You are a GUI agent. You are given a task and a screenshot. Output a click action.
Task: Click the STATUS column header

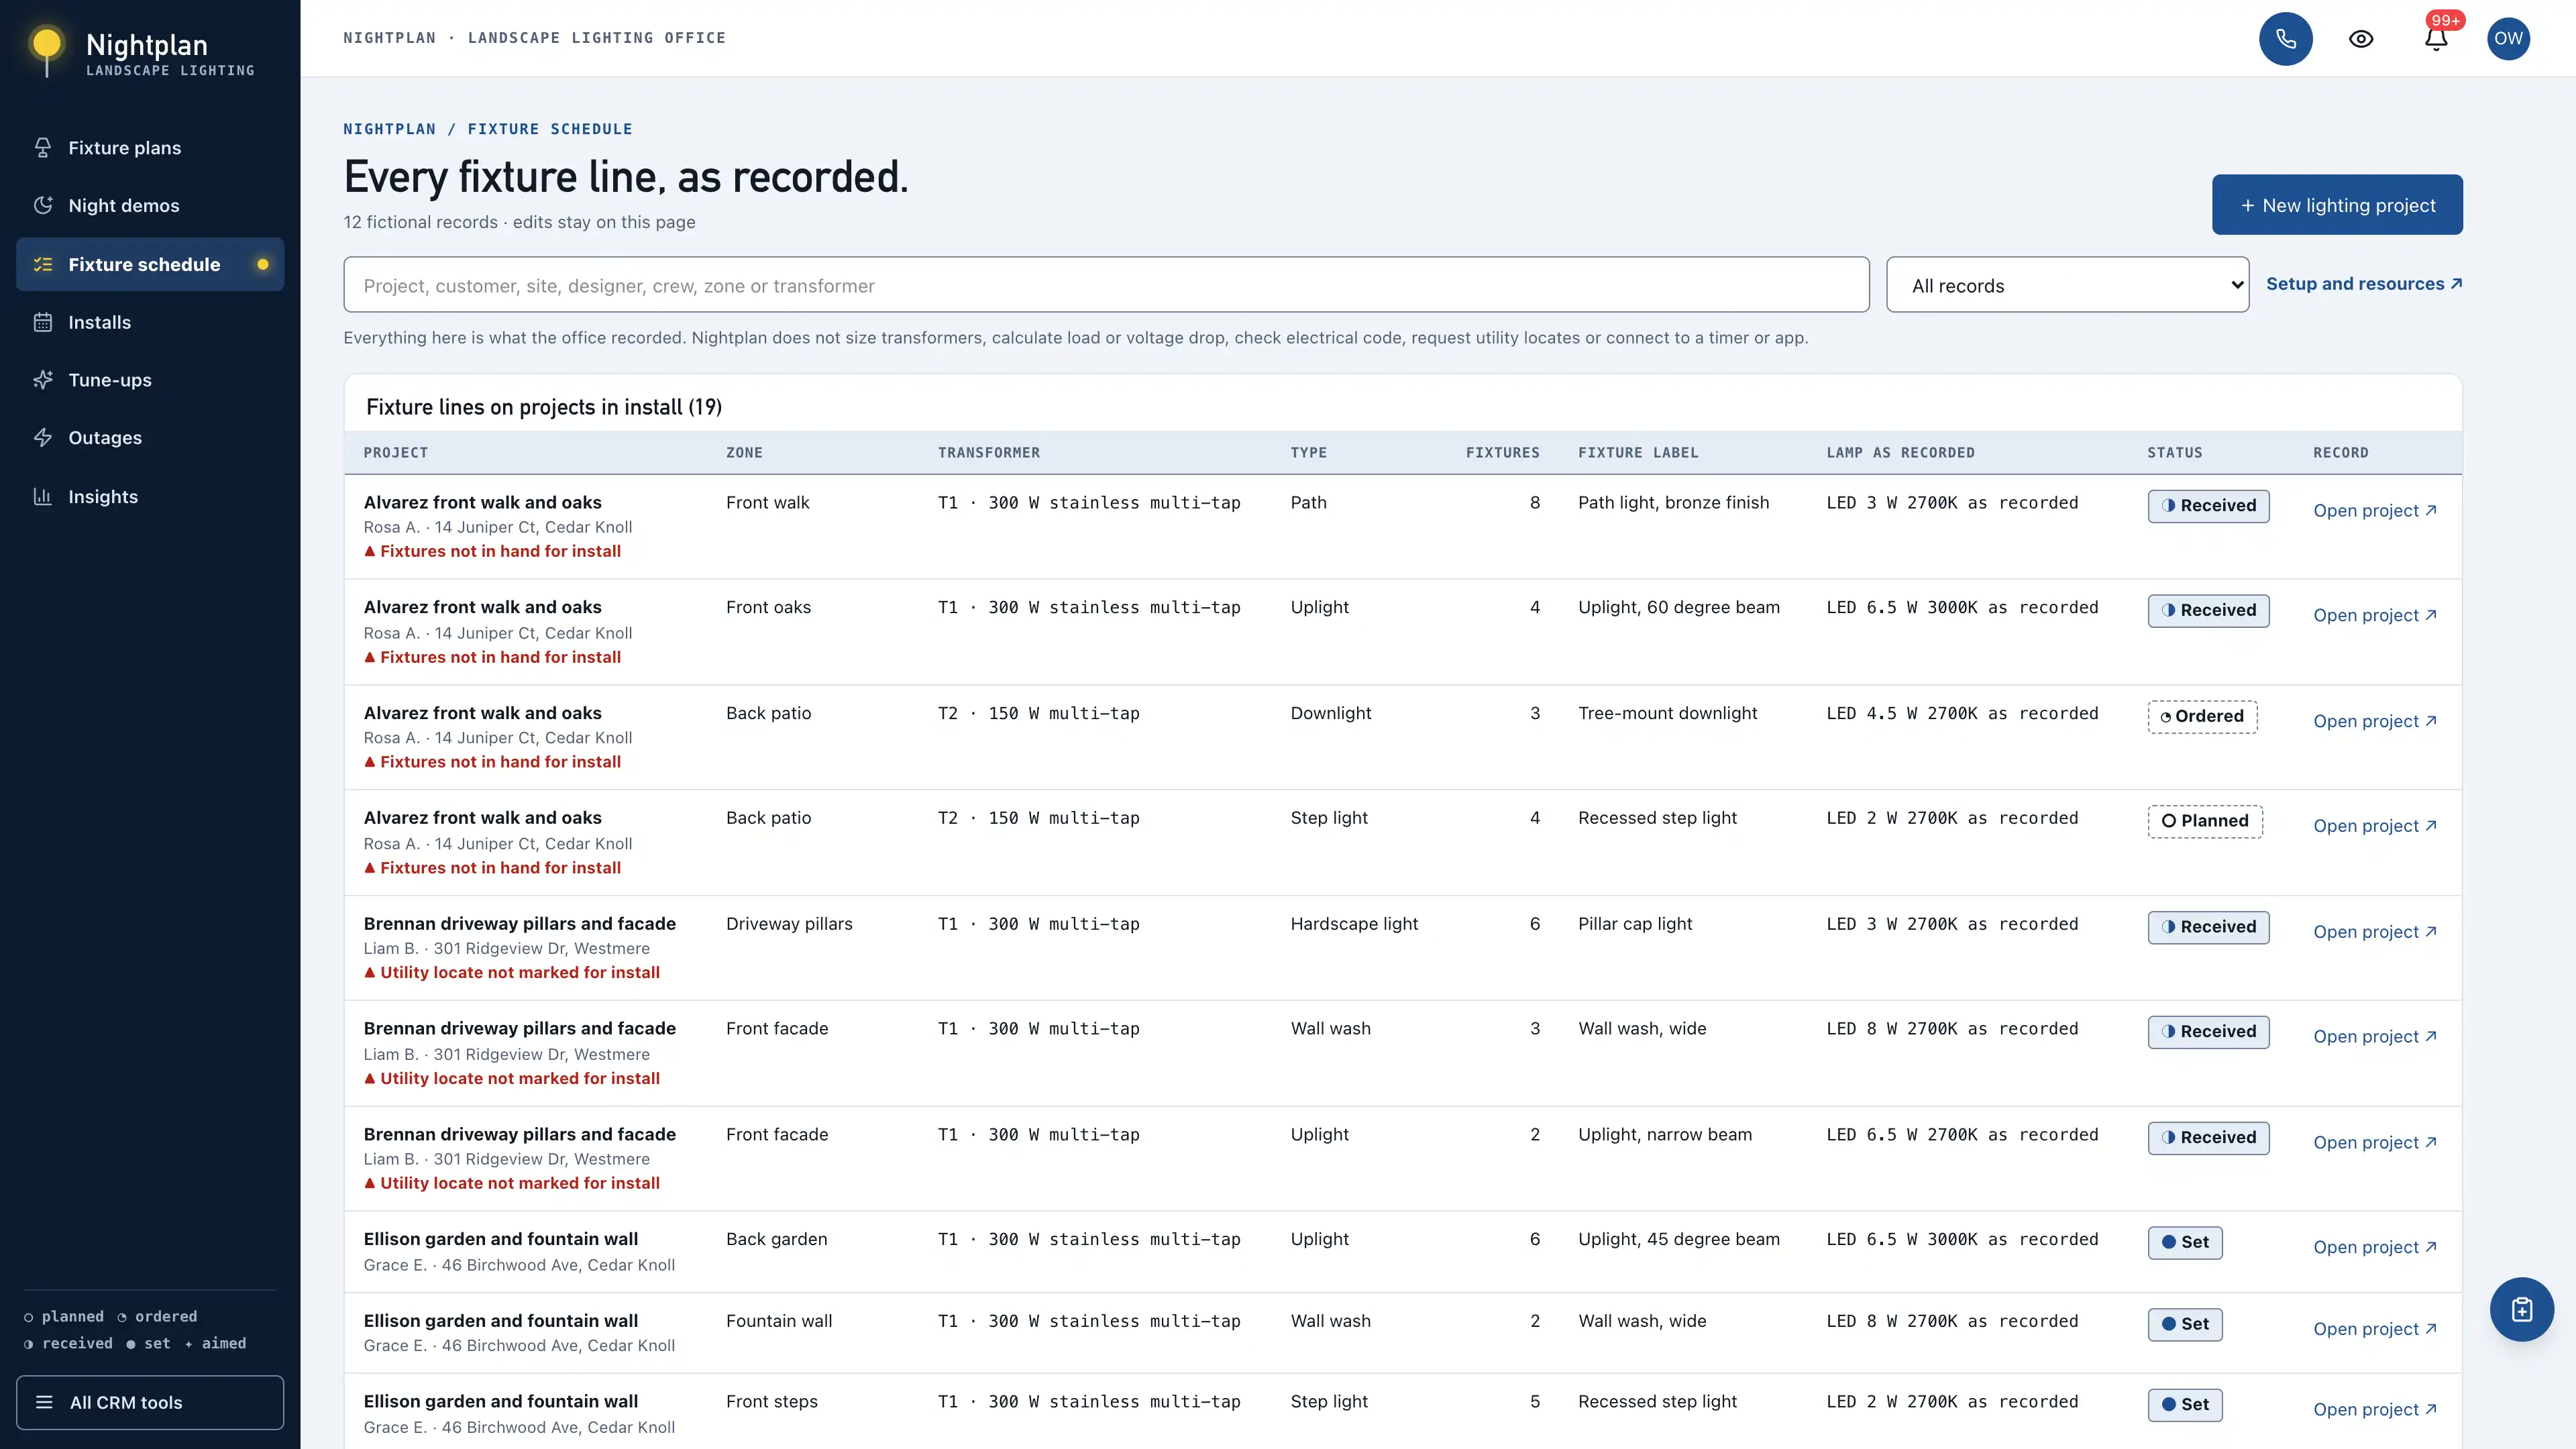(x=2174, y=453)
